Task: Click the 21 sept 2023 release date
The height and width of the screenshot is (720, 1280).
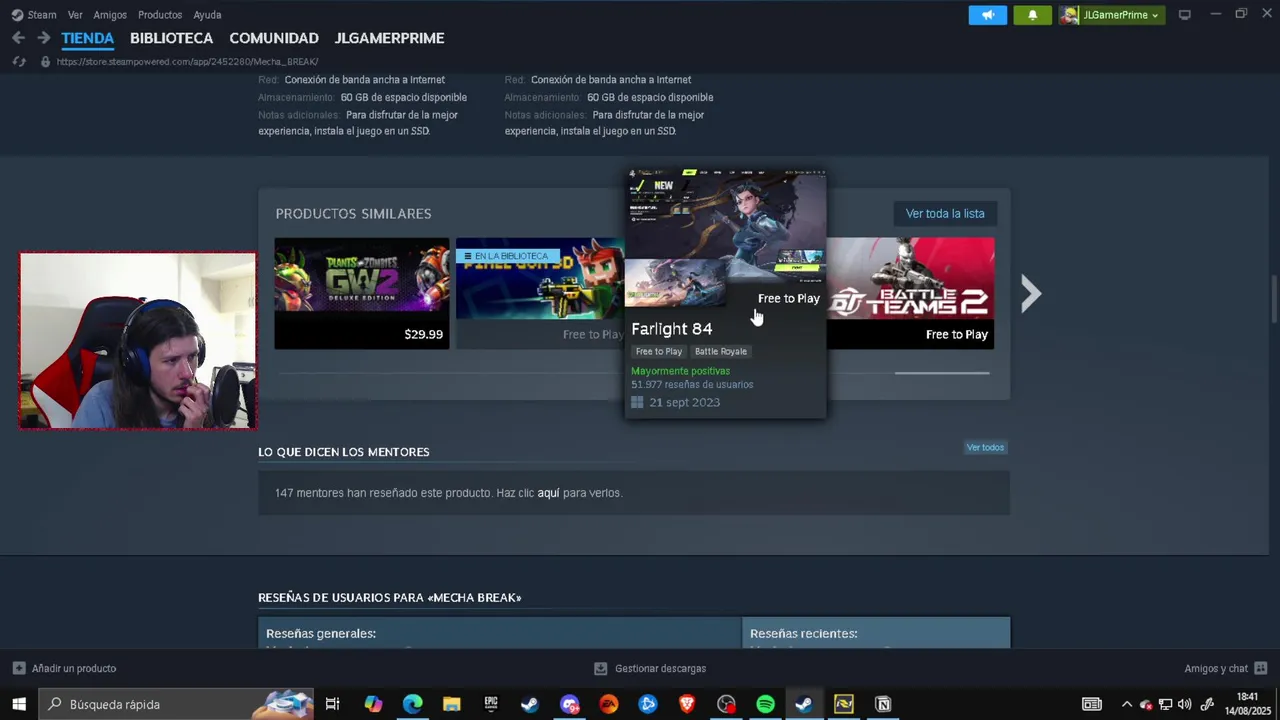Action: (x=684, y=403)
